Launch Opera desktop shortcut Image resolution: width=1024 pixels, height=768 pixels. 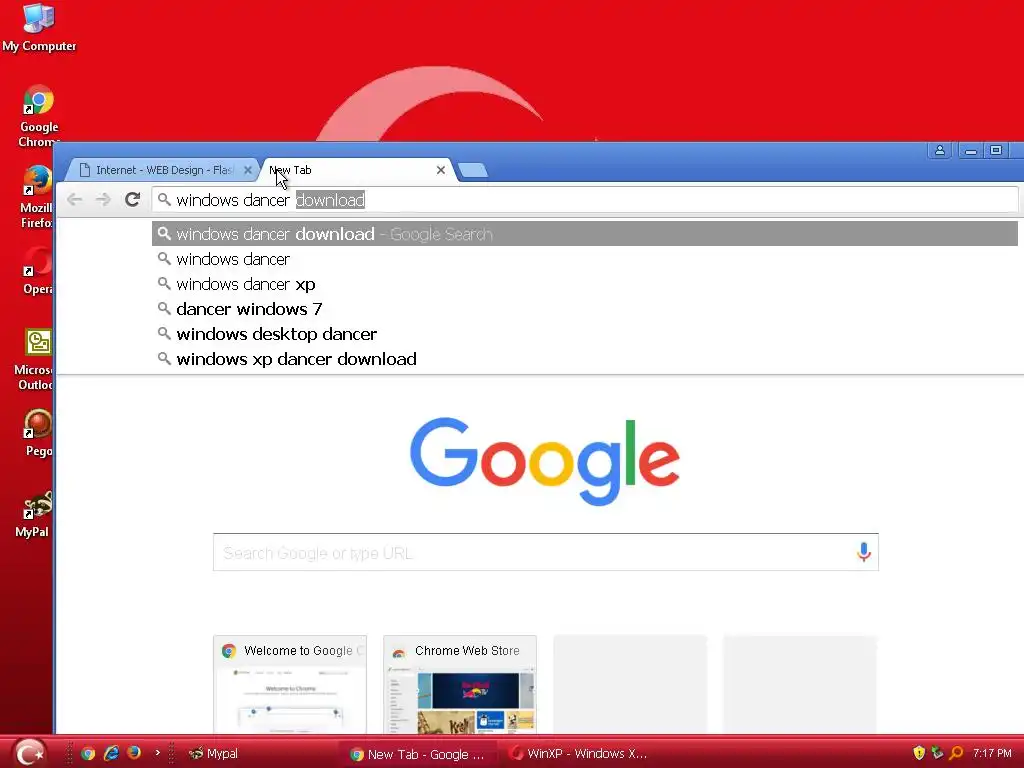(37, 270)
